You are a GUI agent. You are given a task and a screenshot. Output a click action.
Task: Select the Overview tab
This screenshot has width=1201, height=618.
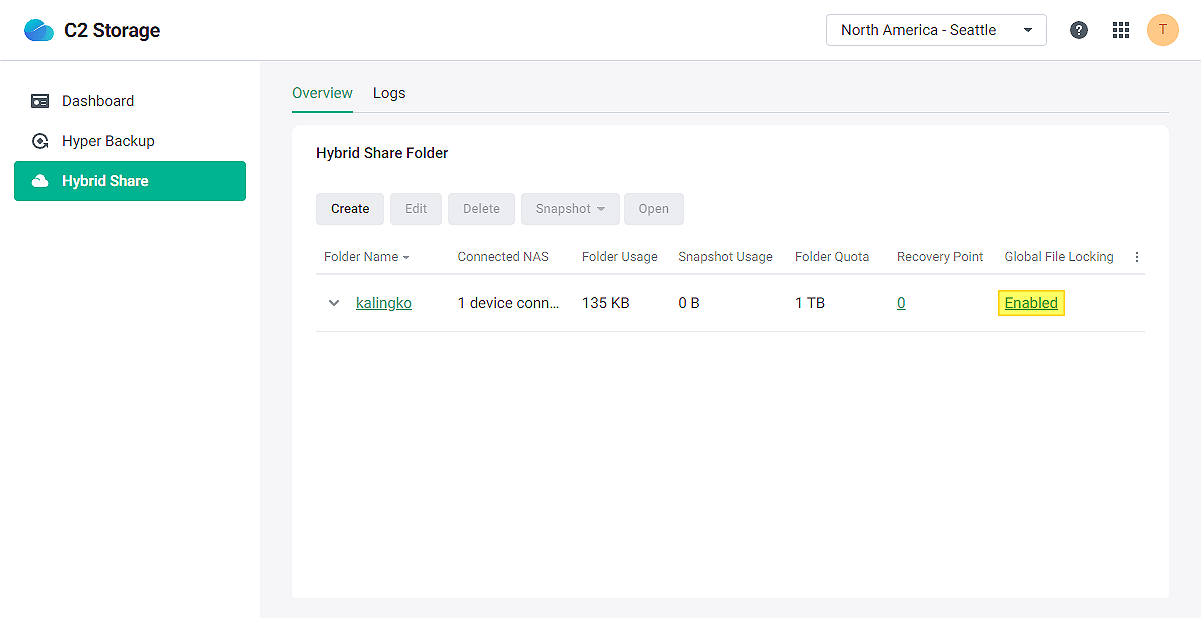pos(322,93)
